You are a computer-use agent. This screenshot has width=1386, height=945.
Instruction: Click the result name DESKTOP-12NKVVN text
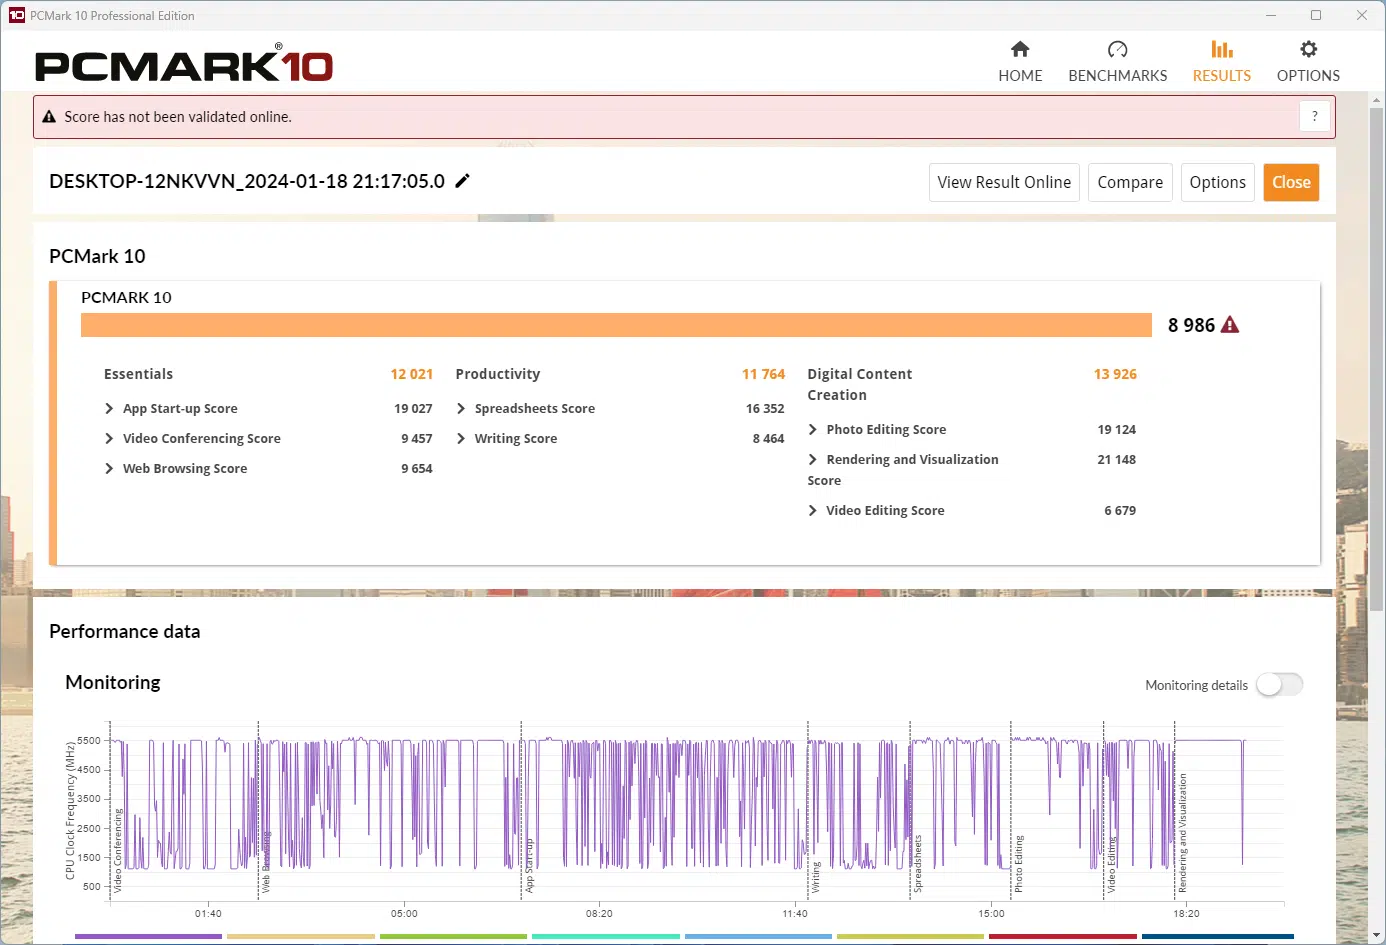(x=247, y=181)
